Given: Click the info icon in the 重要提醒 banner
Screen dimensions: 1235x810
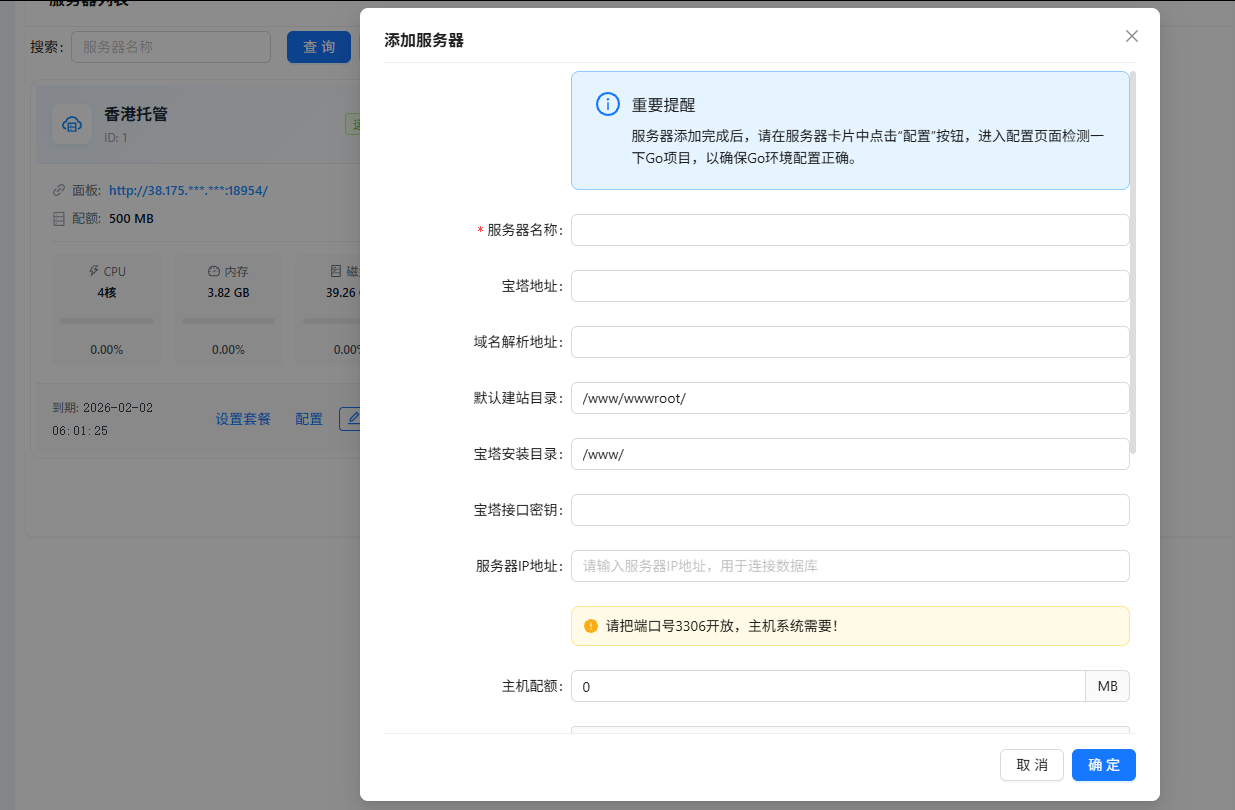Looking at the screenshot, I should [607, 104].
